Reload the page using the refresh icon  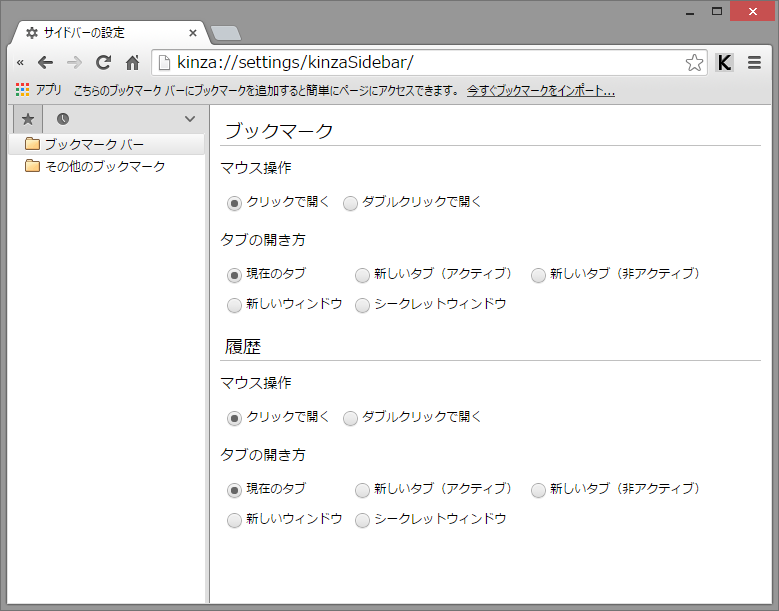coord(103,63)
